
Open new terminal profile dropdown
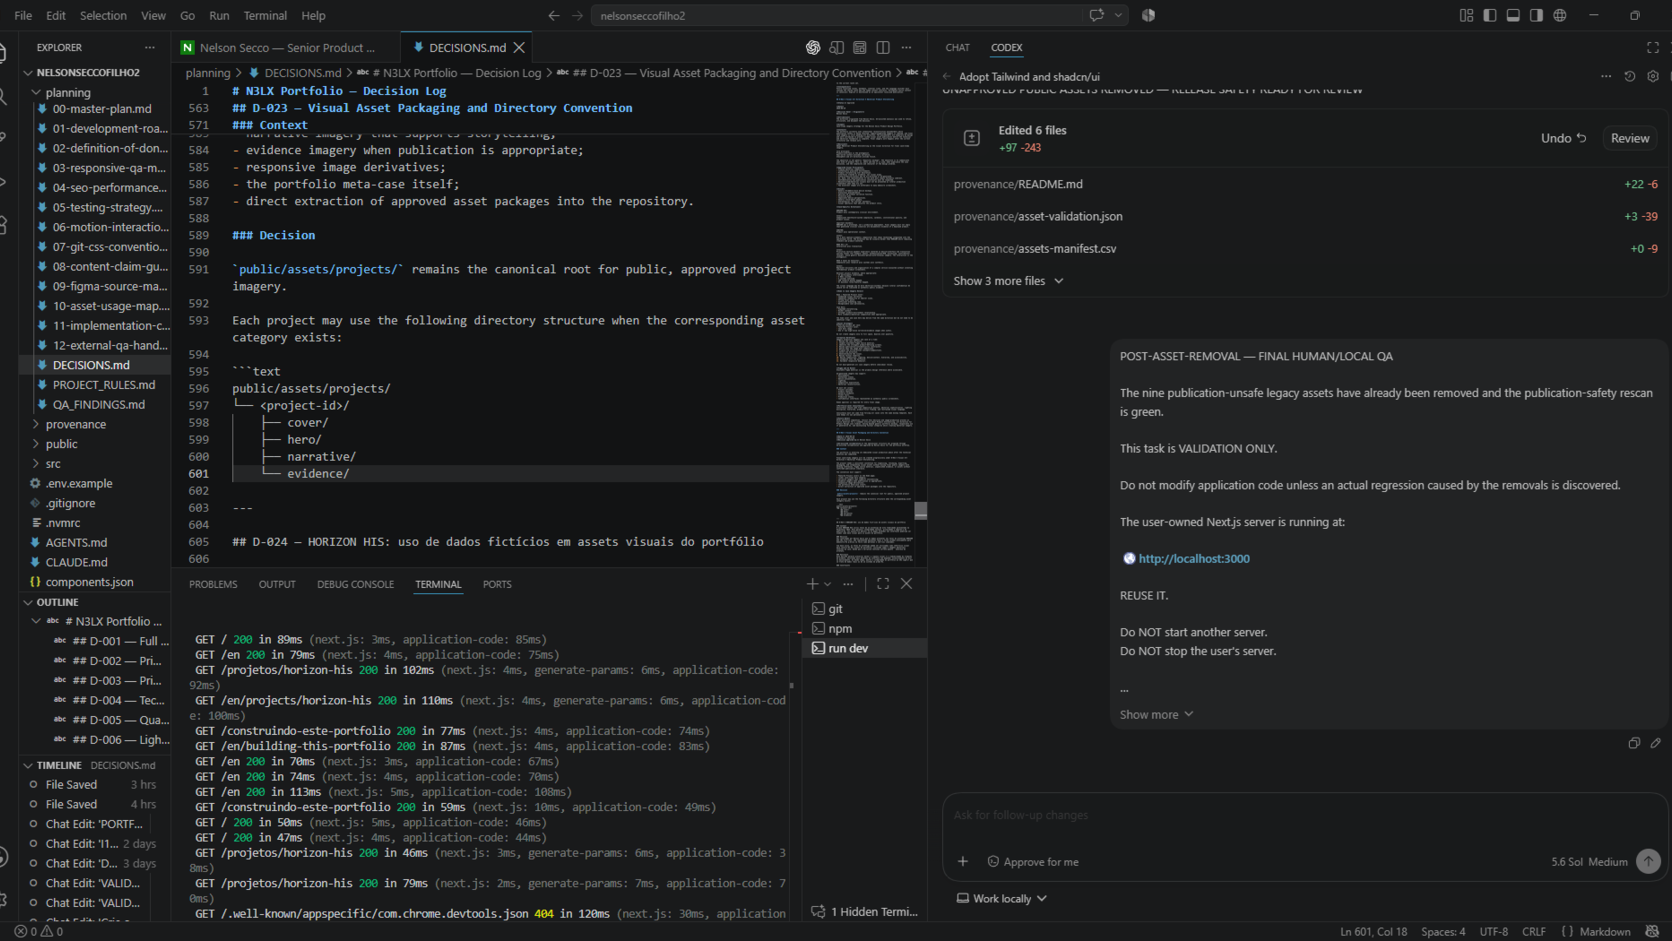(x=827, y=584)
